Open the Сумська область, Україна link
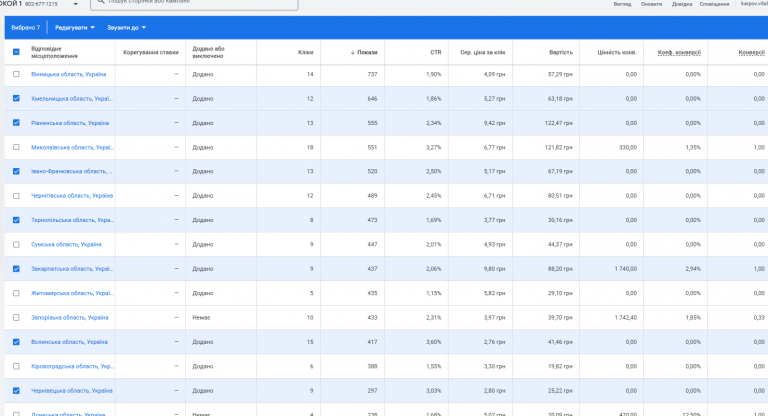 [66, 245]
